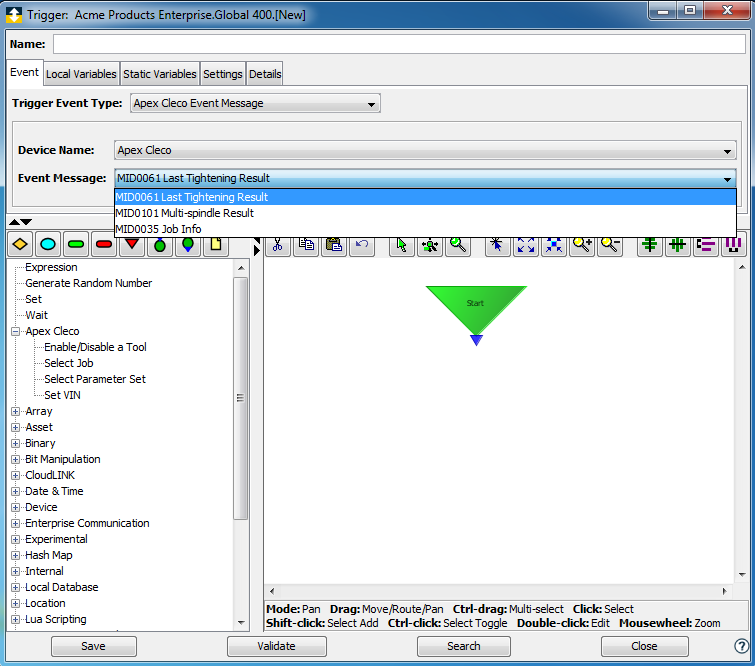Select the arrow pointer tool
Viewport: 755px width, 666px height.
[402, 245]
